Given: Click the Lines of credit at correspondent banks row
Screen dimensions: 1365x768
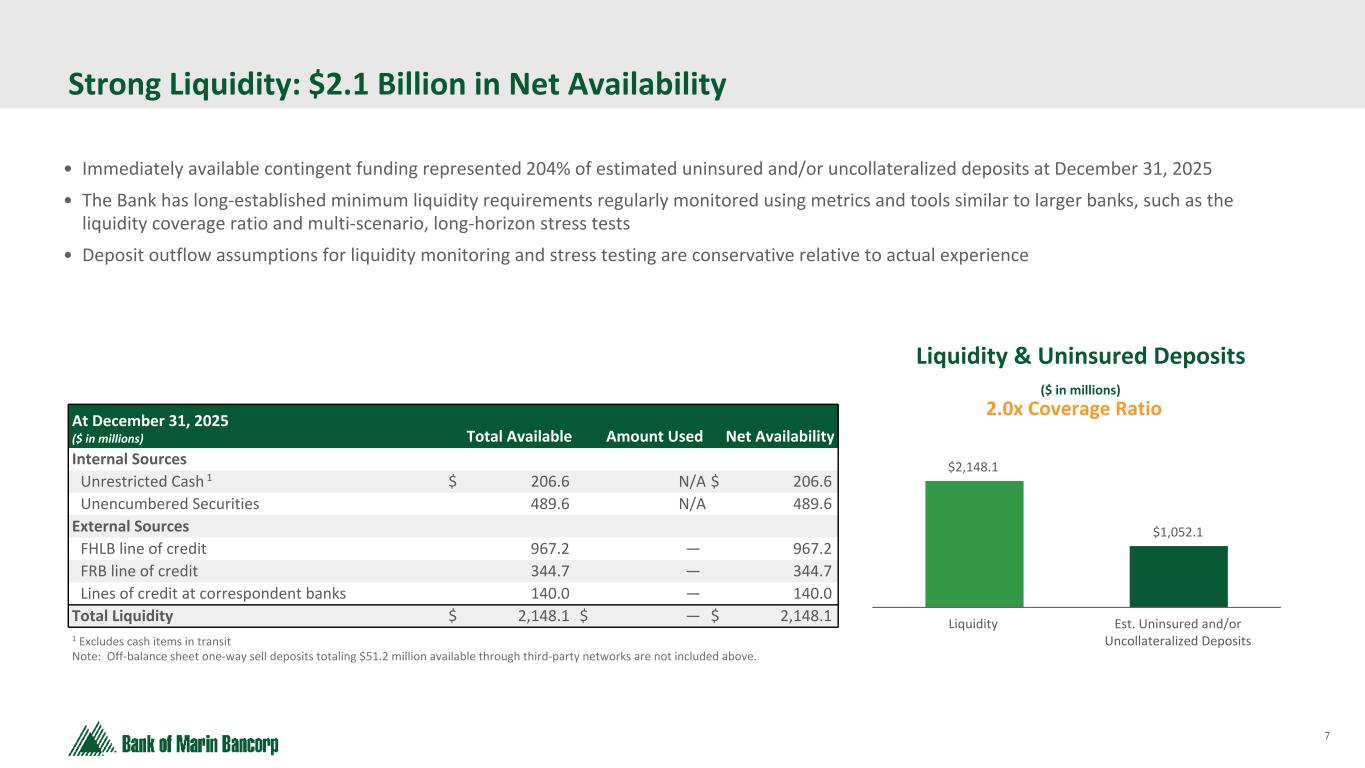Looking at the screenshot, I should tap(453, 593).
